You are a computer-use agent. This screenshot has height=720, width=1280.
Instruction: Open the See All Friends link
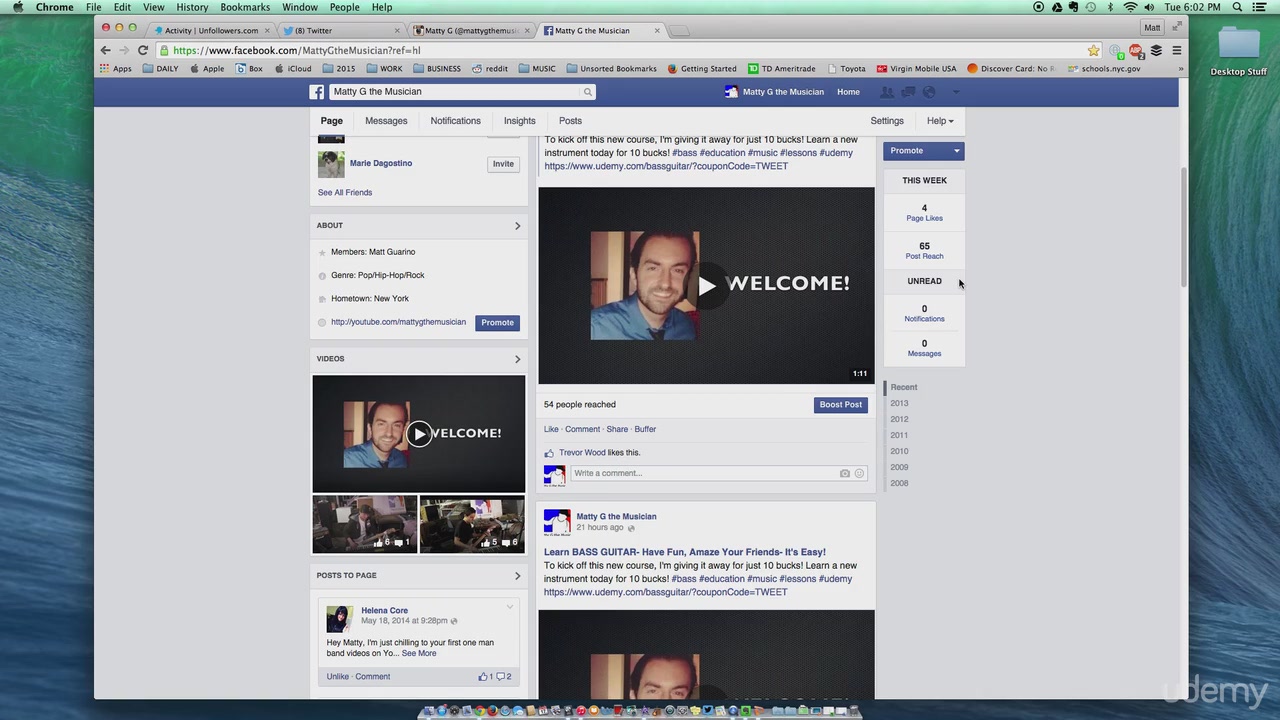(x=345, y=193)
